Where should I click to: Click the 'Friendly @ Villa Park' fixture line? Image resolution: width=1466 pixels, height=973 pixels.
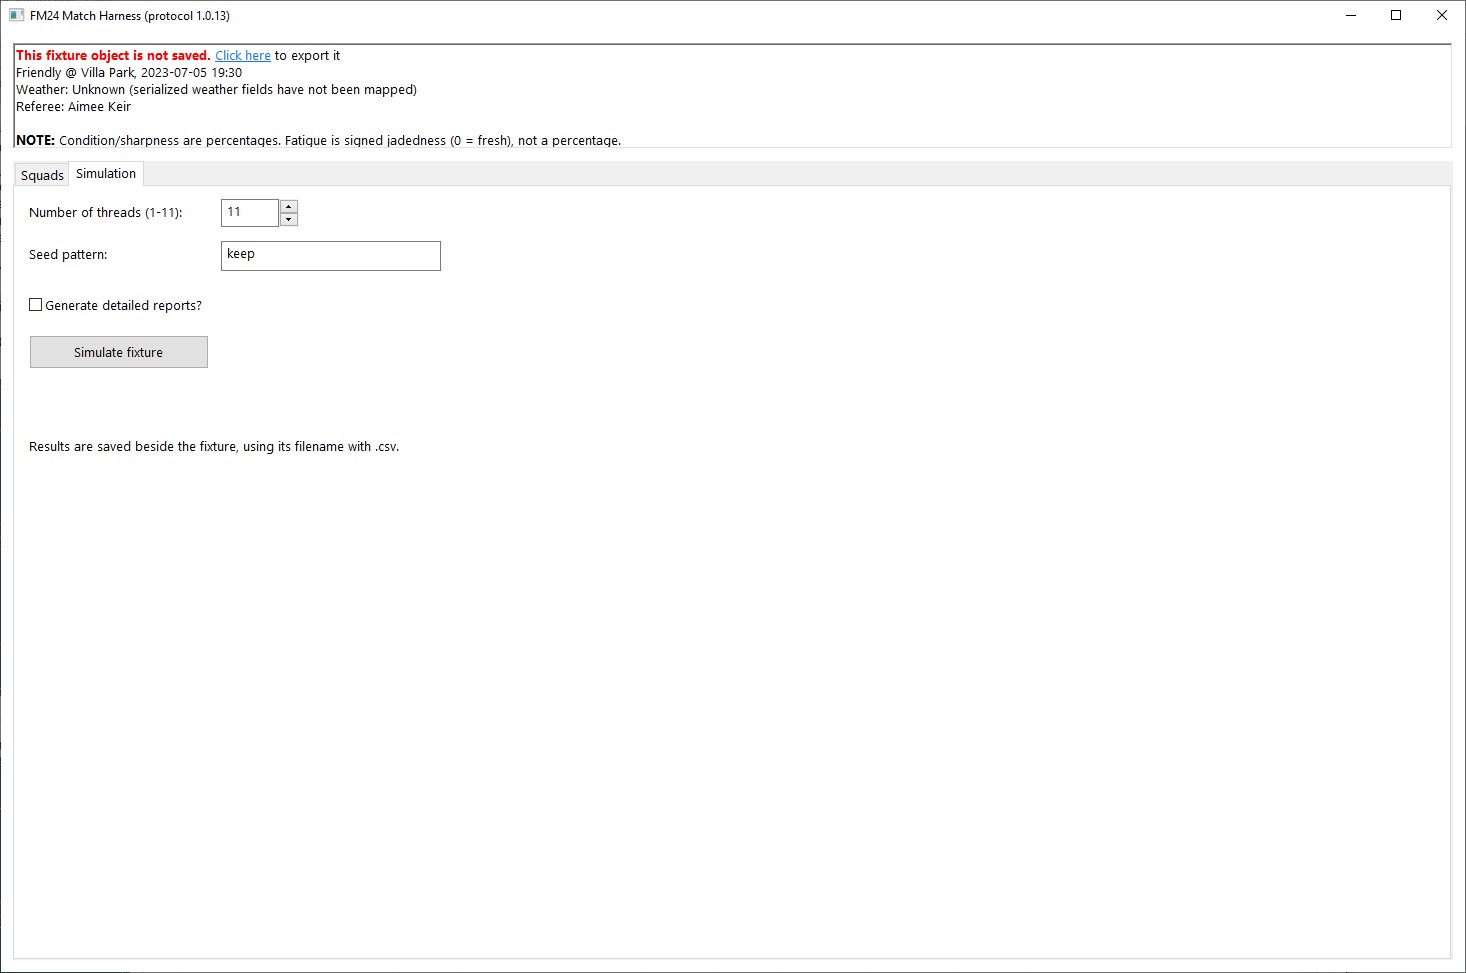(x=129, y=73)
